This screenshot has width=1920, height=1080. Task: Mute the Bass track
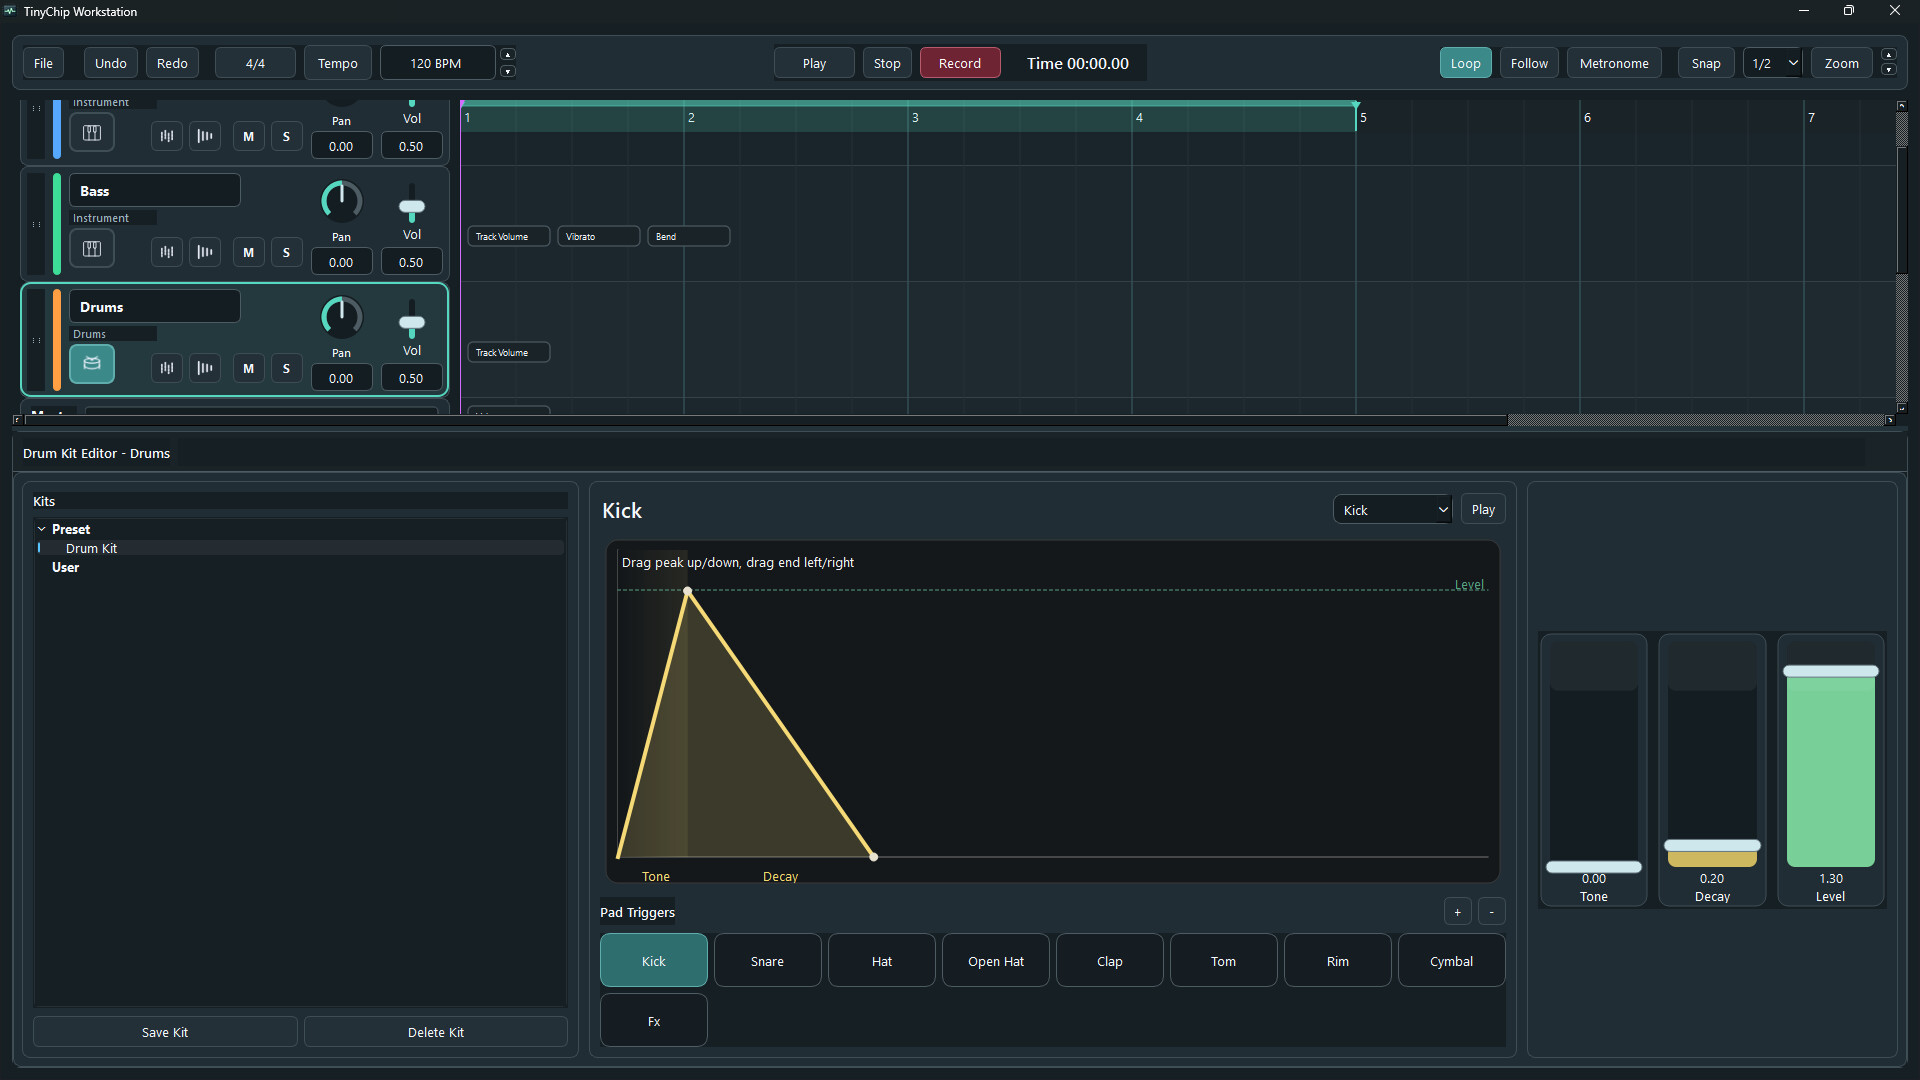coord(249,253)
